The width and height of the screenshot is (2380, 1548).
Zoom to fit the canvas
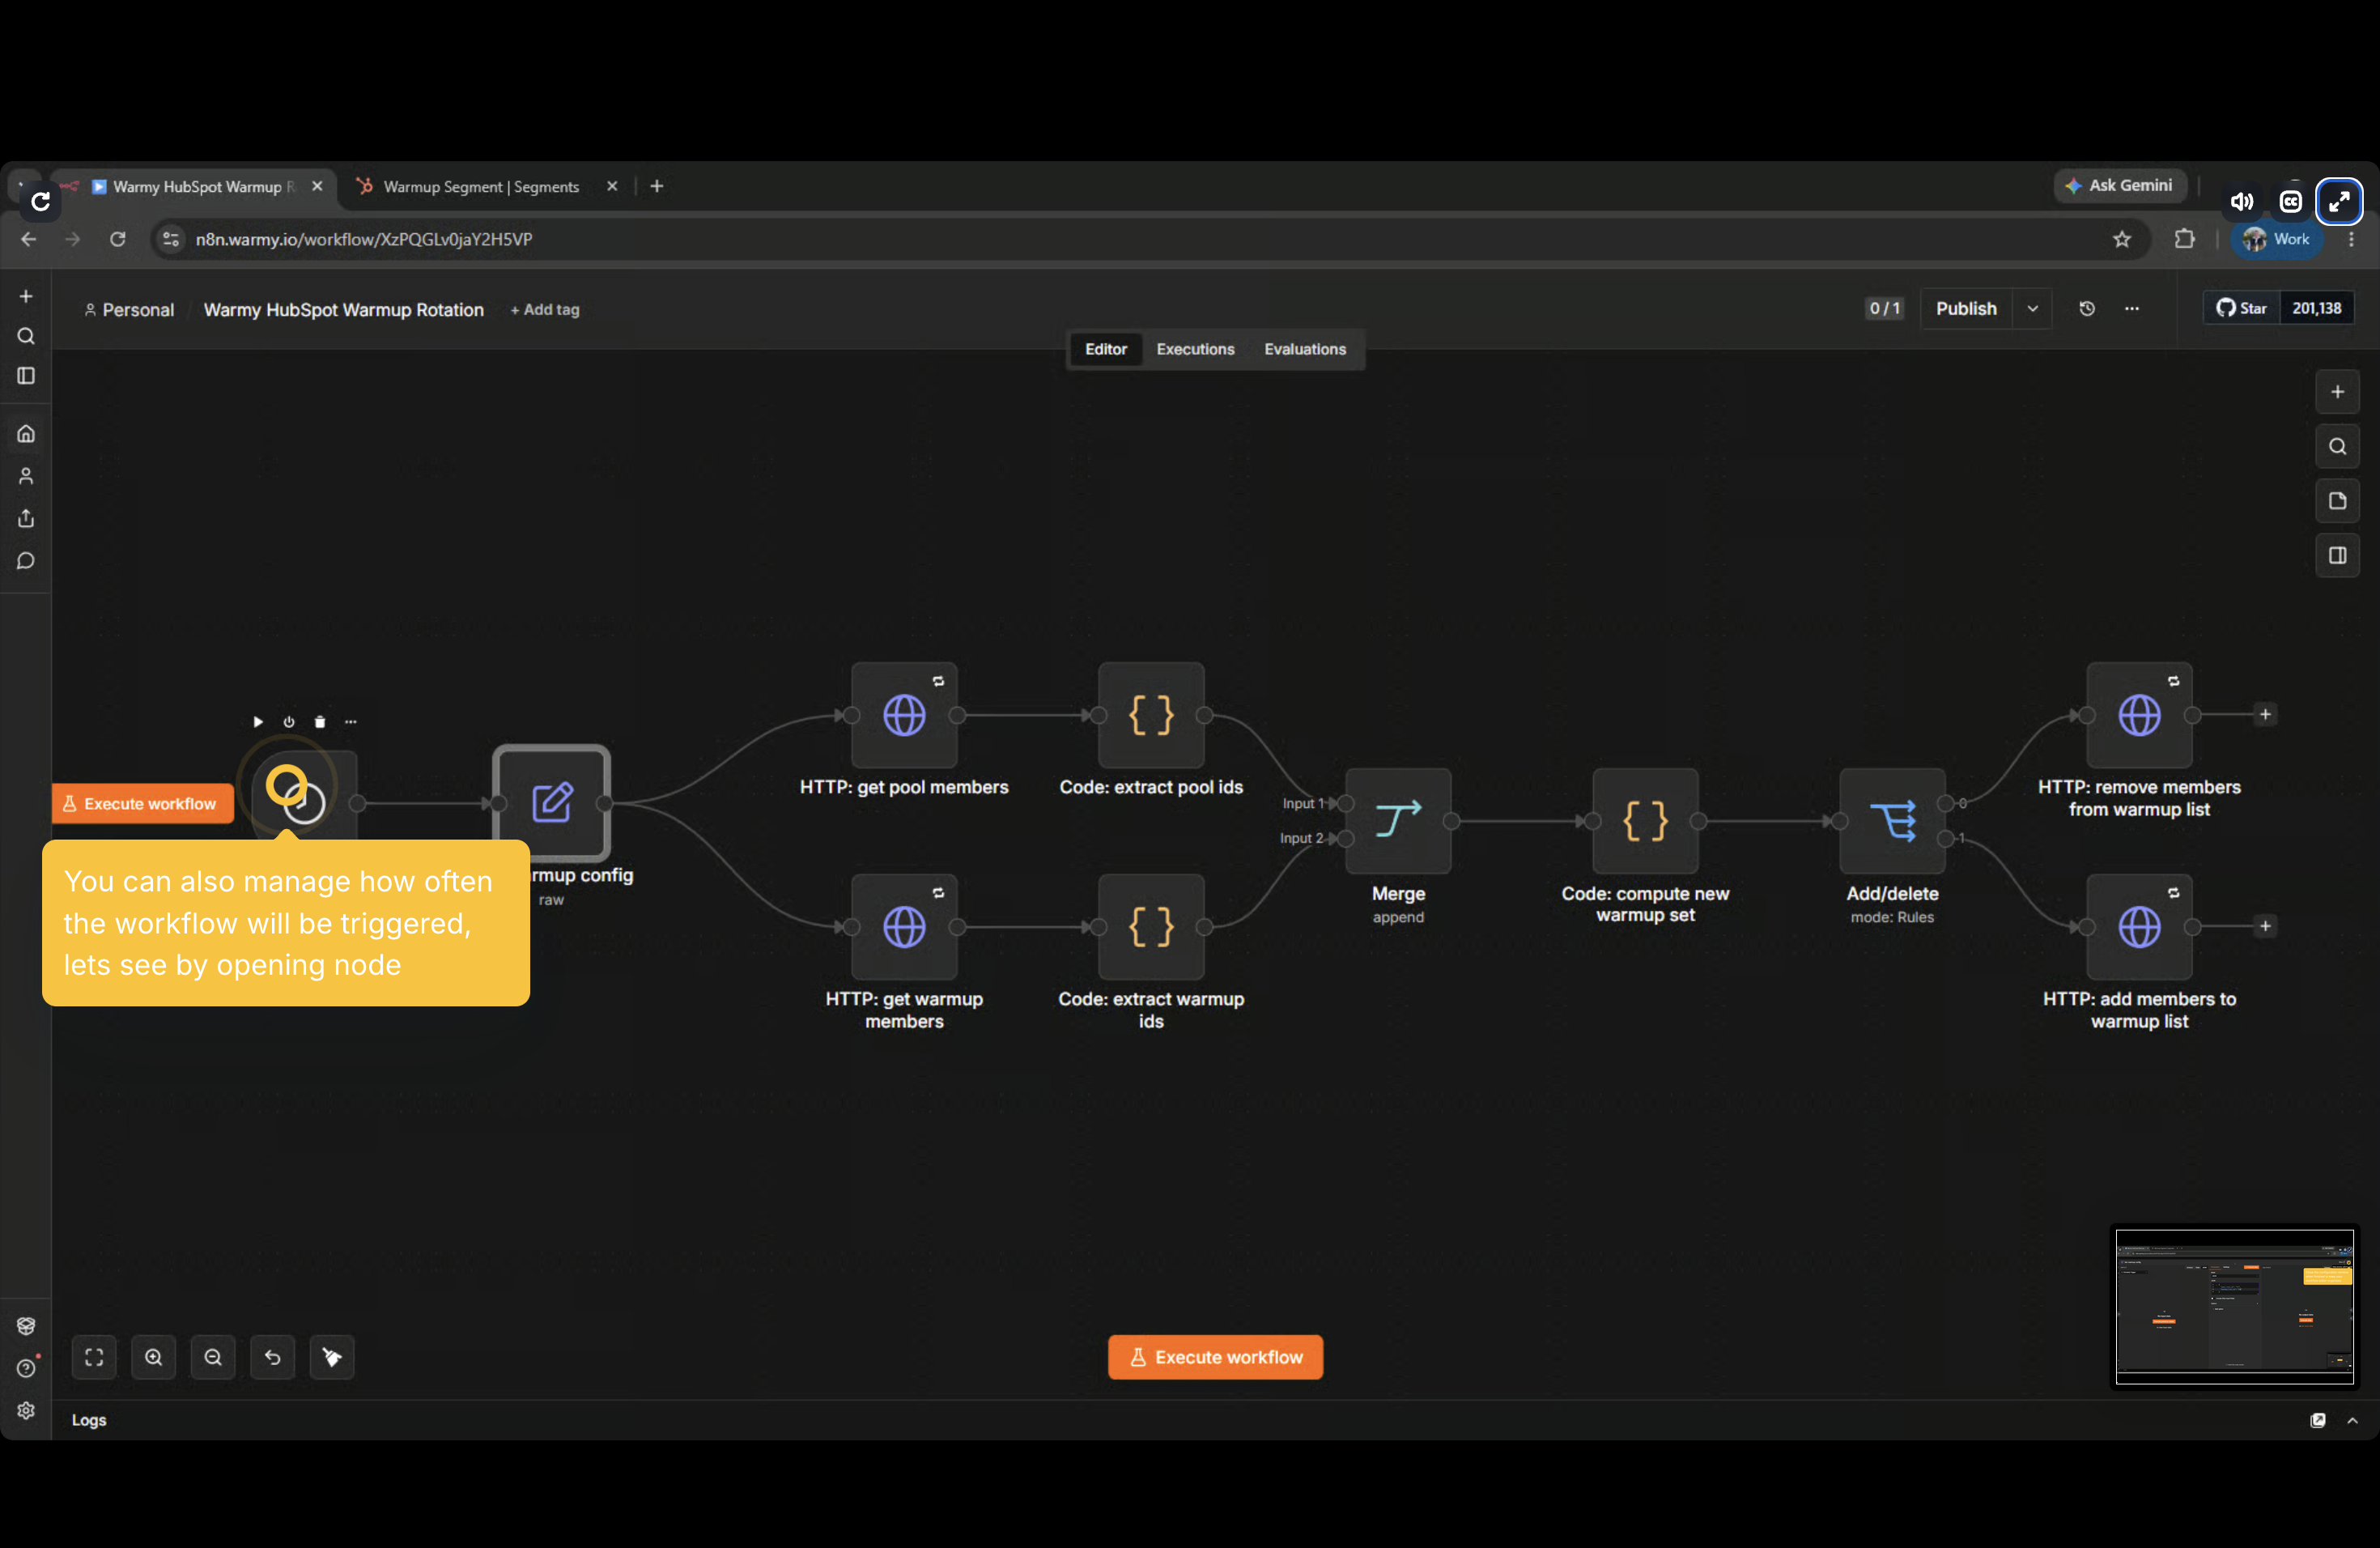(94, 1357)
